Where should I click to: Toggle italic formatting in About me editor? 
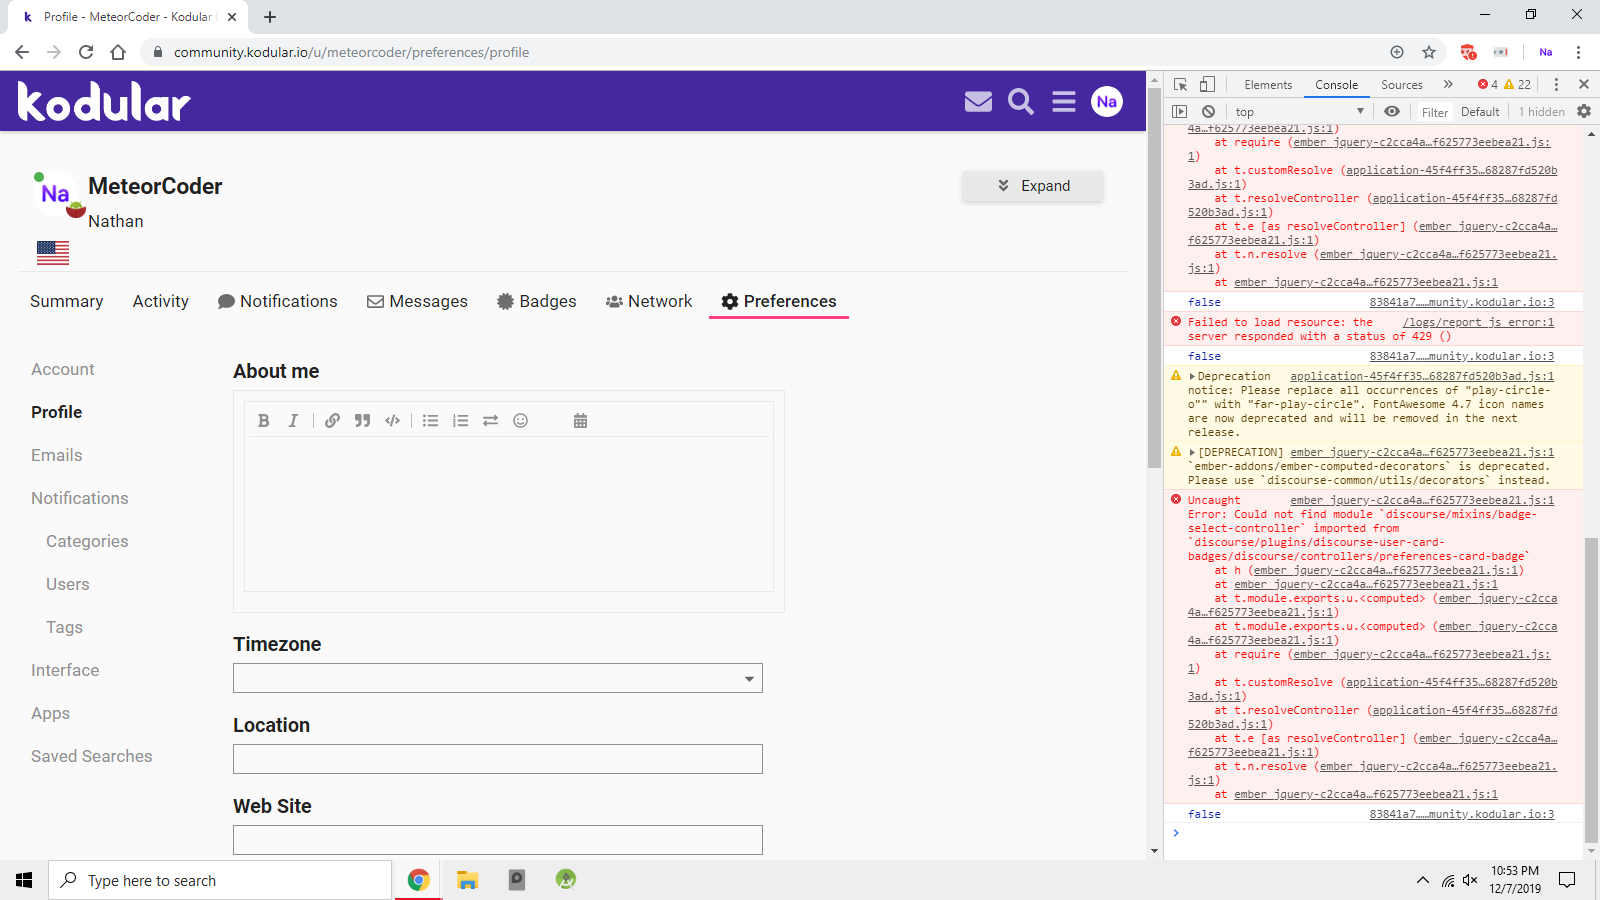[293, 421]
